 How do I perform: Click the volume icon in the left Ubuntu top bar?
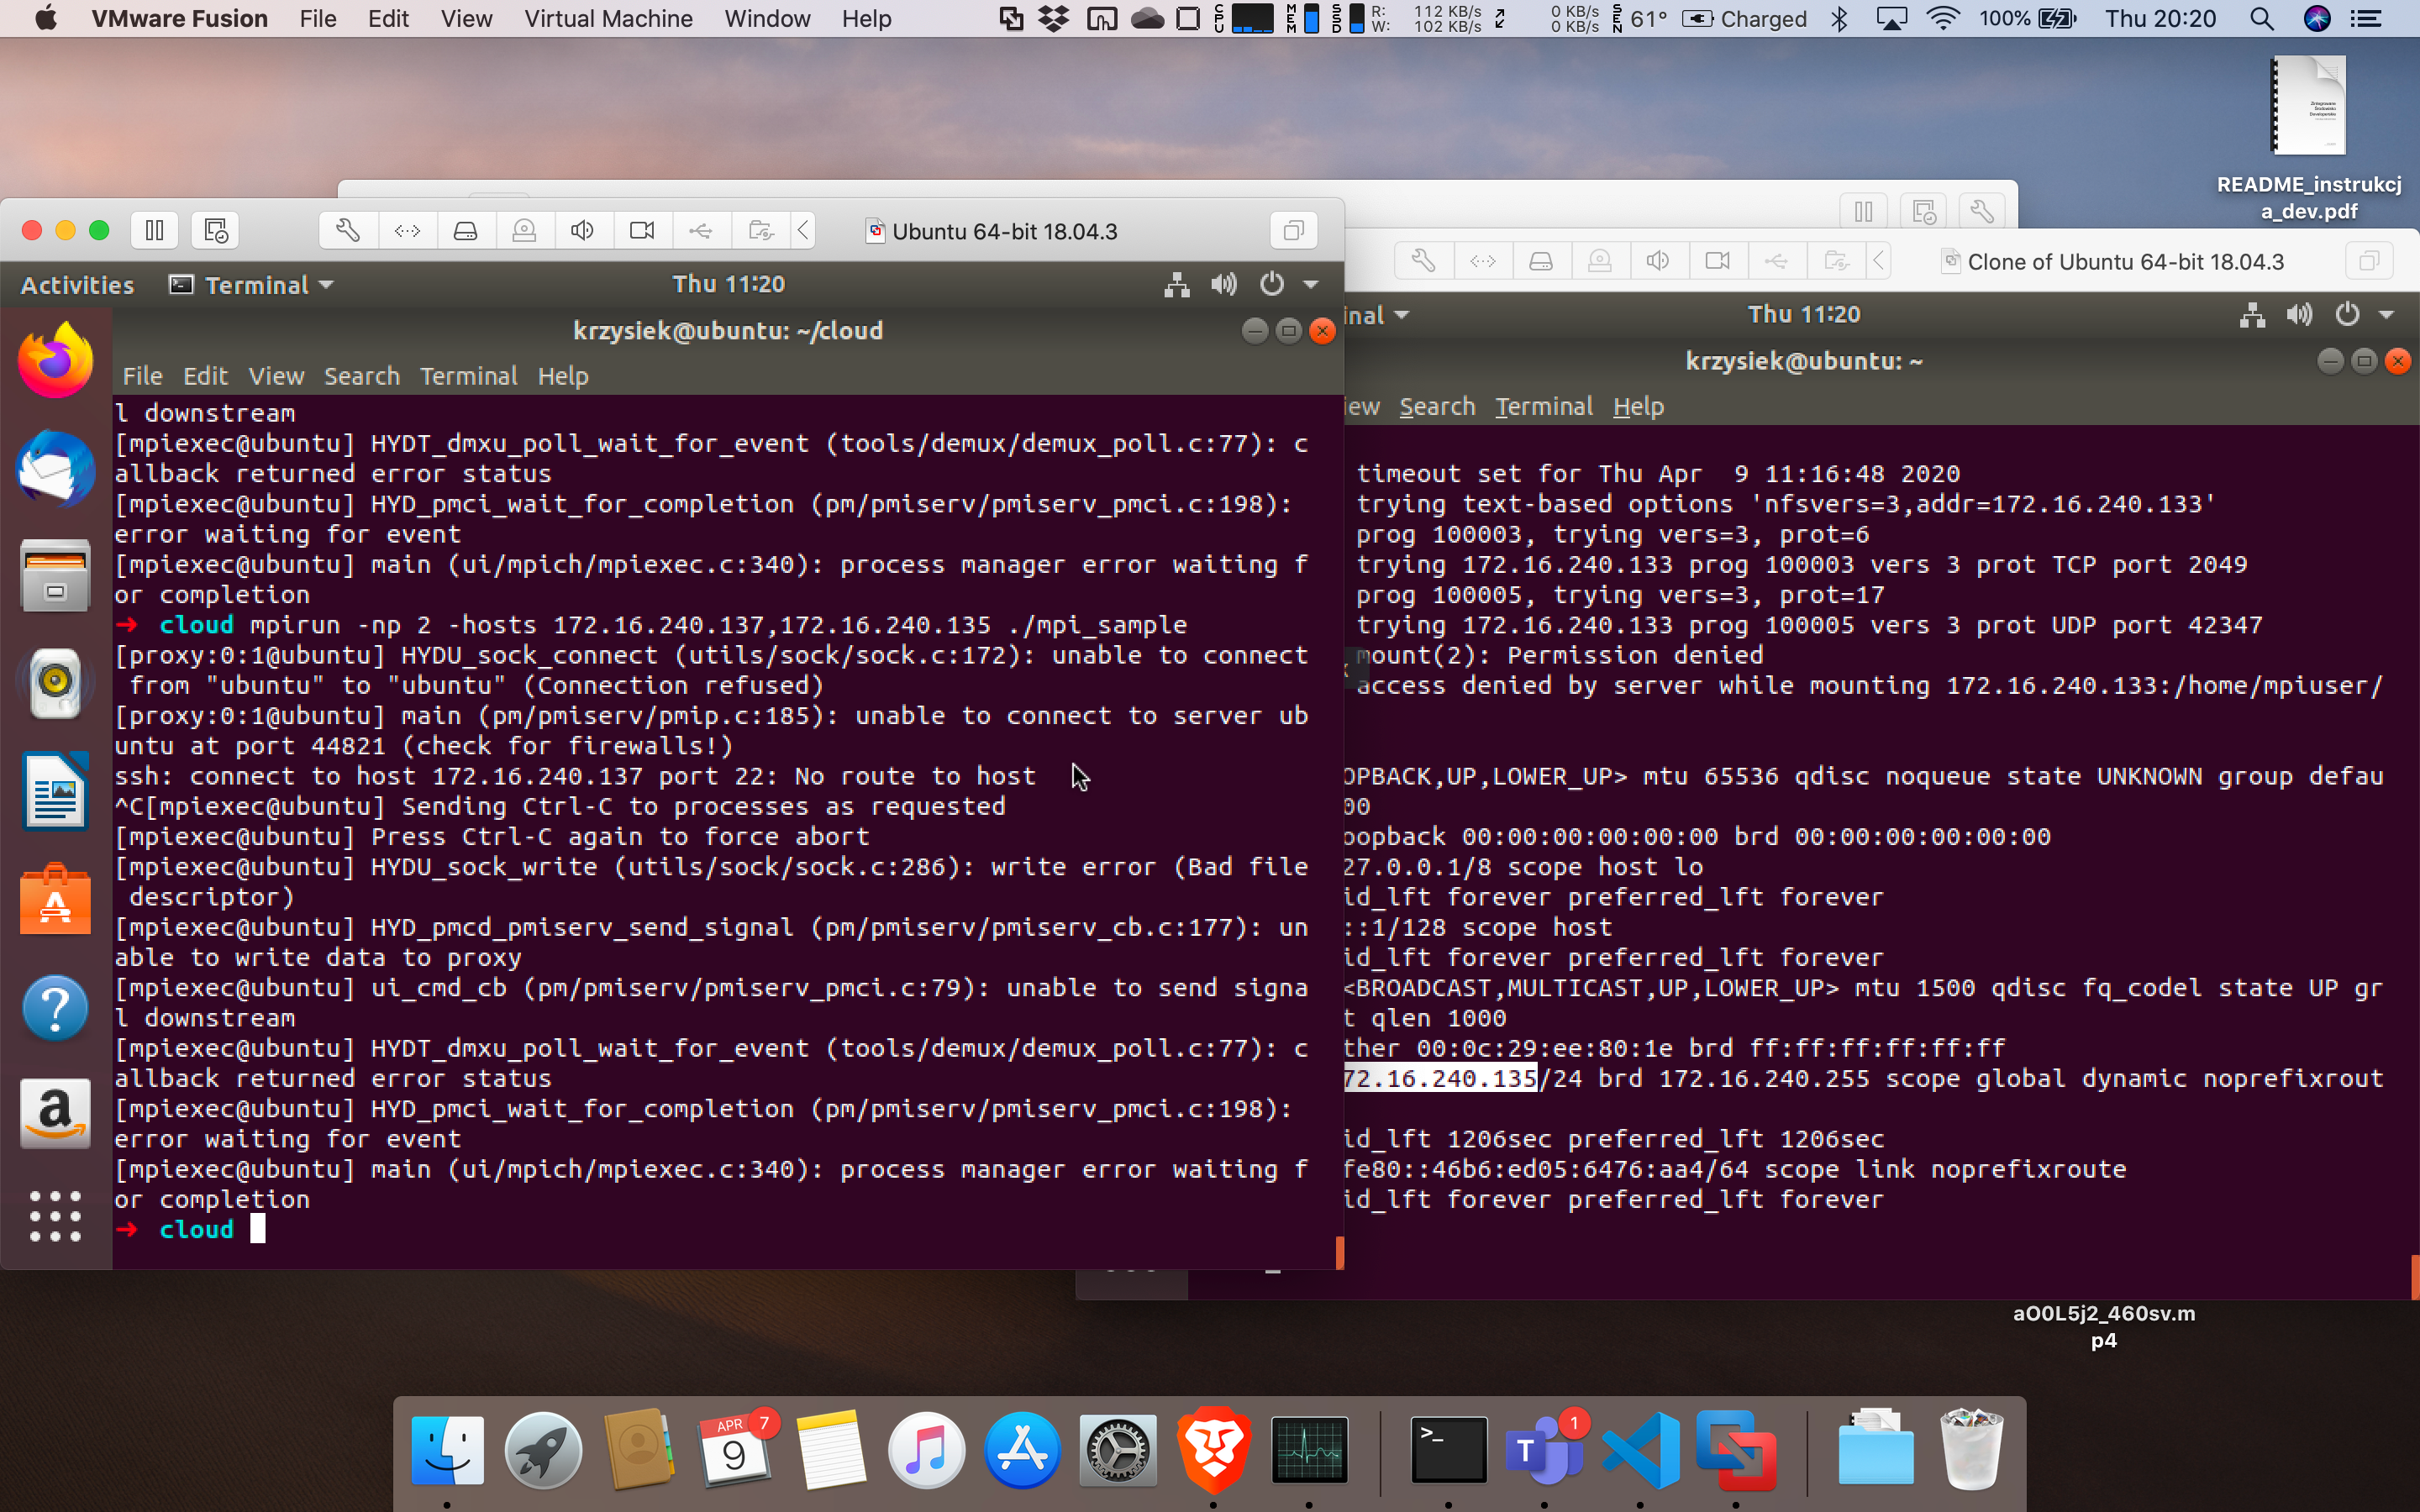[x=1223, y=285]
